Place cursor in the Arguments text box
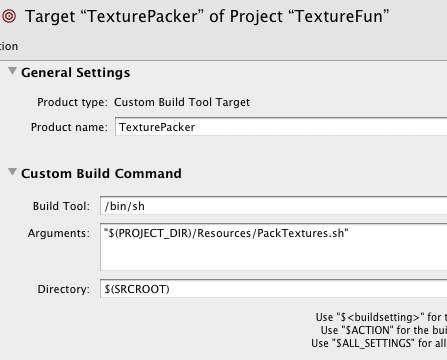Image resolution: width=447 pixels, height=360 pixels. coord(274,247)
